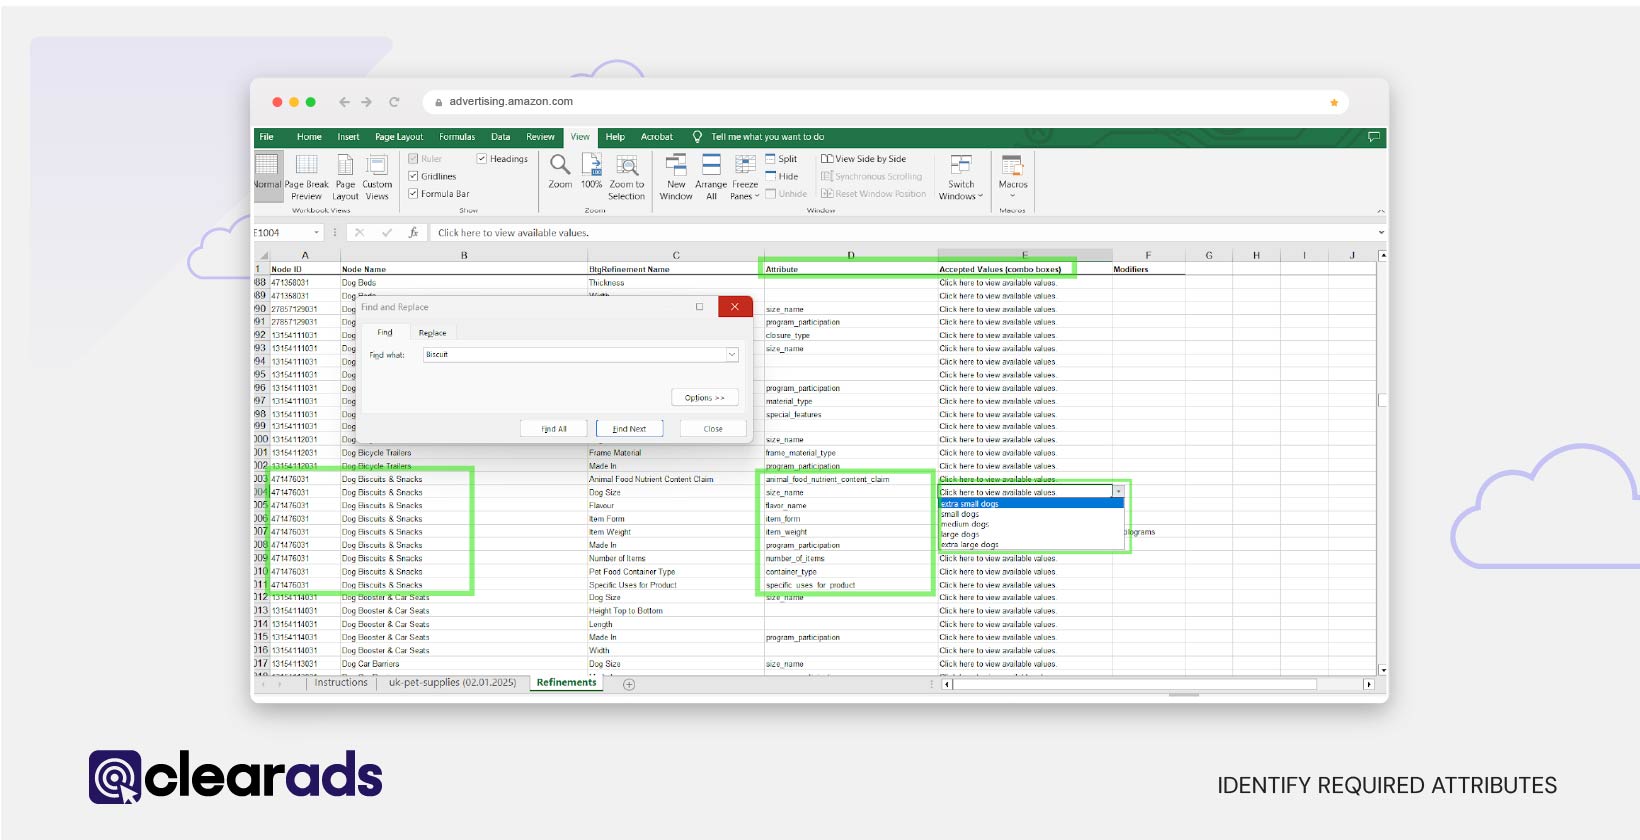Screen dimensions: 1640x840
Task: Switch to Page Layout view
Action: pyautogui.click(x=345, y=176)
